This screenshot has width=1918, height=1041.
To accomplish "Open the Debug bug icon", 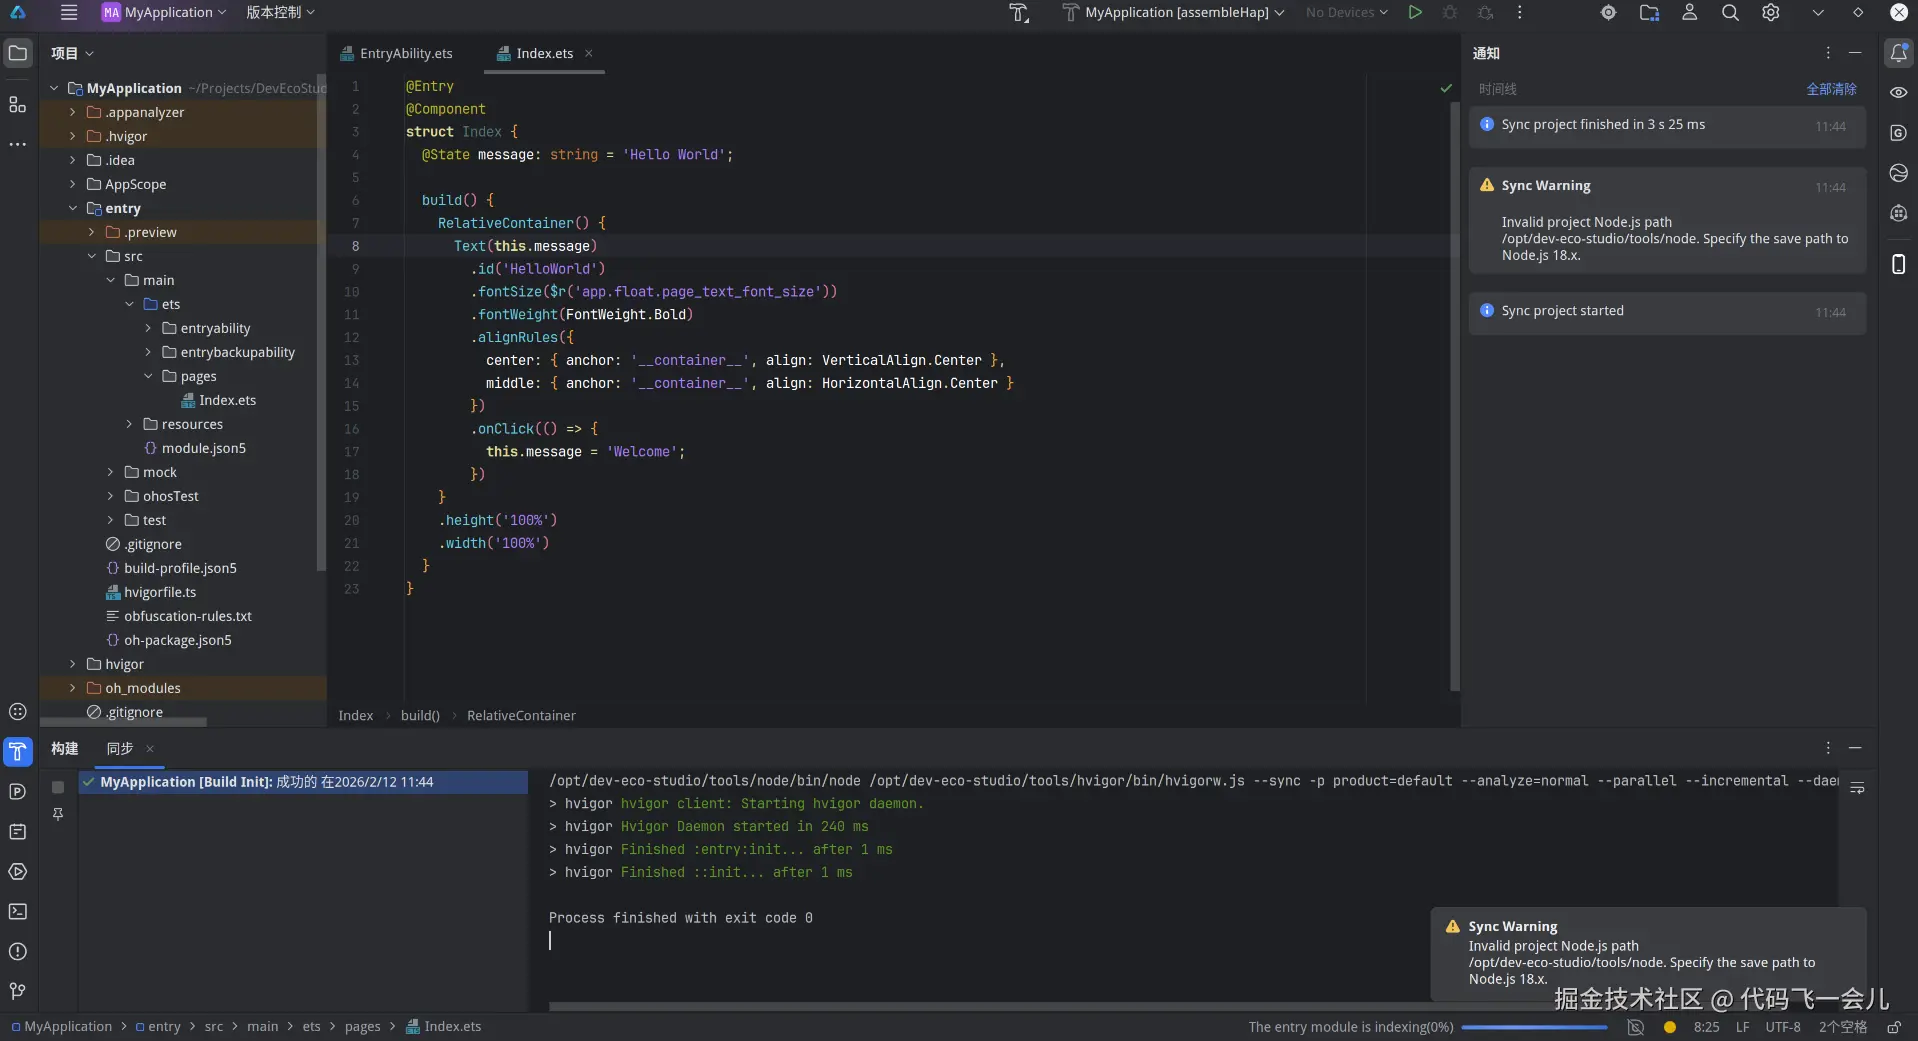I will pyautogui.click(x=1449, y=13).
